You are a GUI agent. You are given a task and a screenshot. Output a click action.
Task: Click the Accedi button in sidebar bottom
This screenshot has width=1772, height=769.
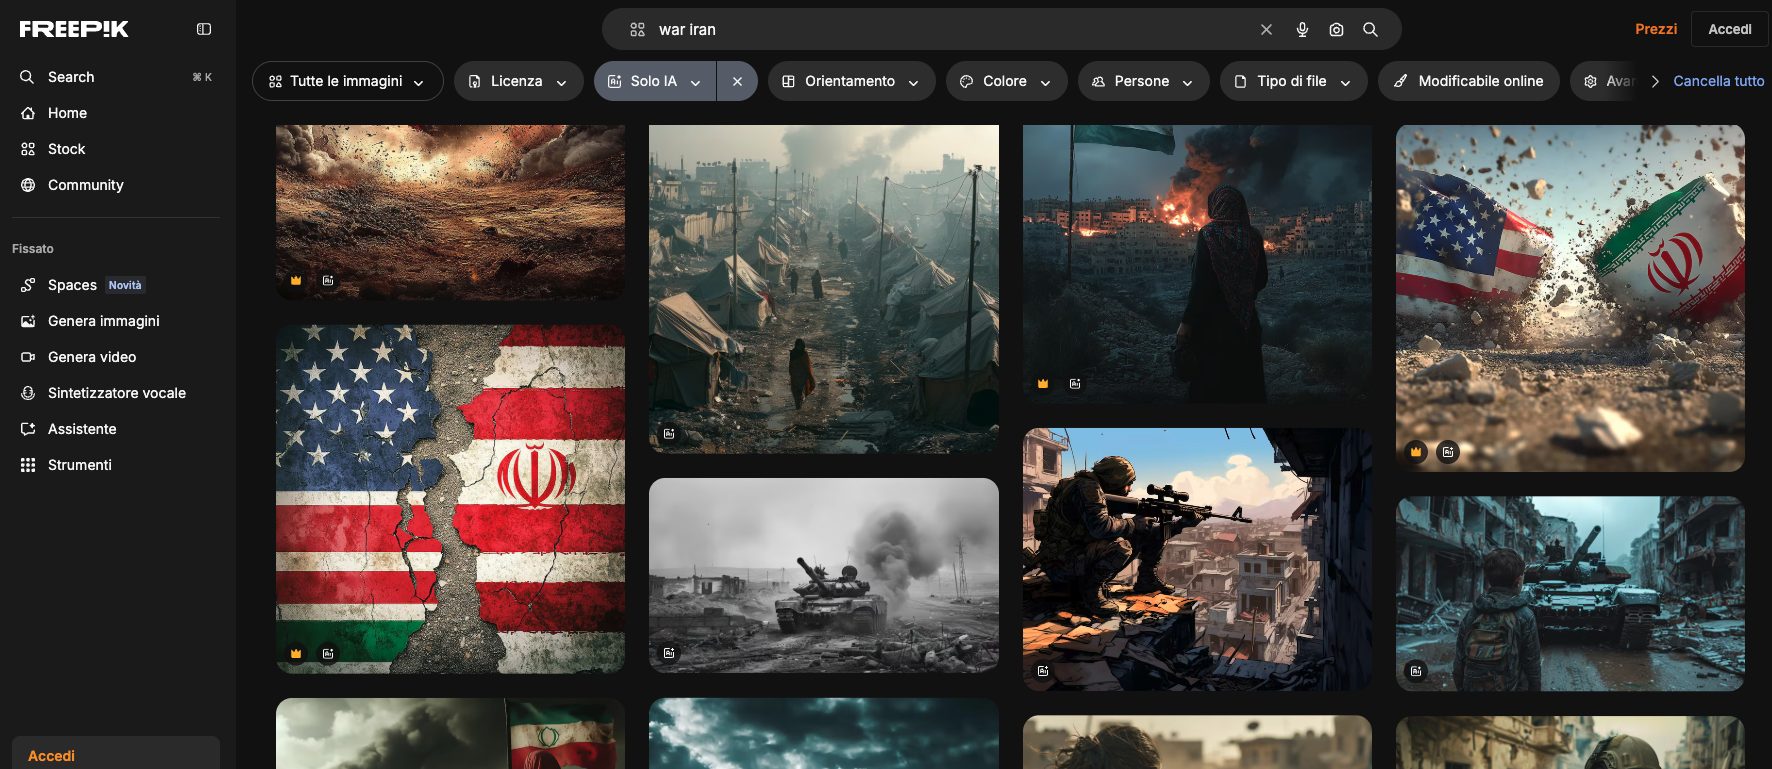click(x=116, y=754)
